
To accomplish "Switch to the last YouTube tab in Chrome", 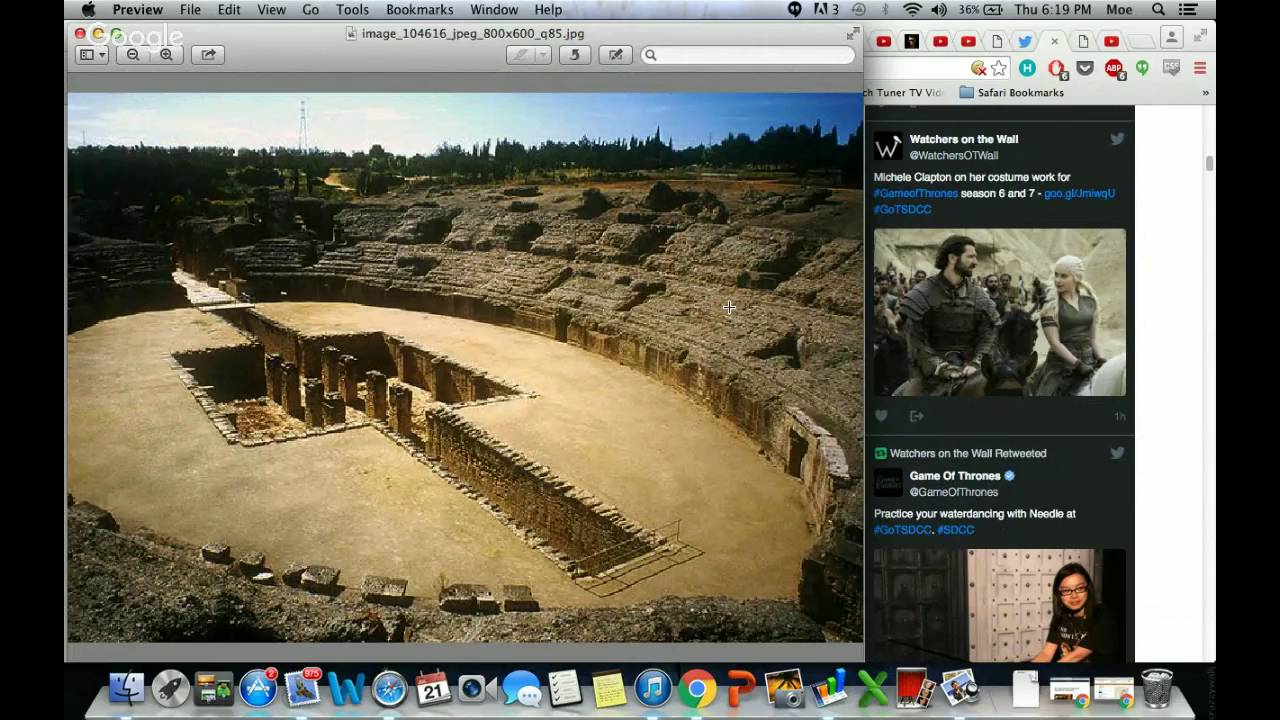I will coord(1111,41).
